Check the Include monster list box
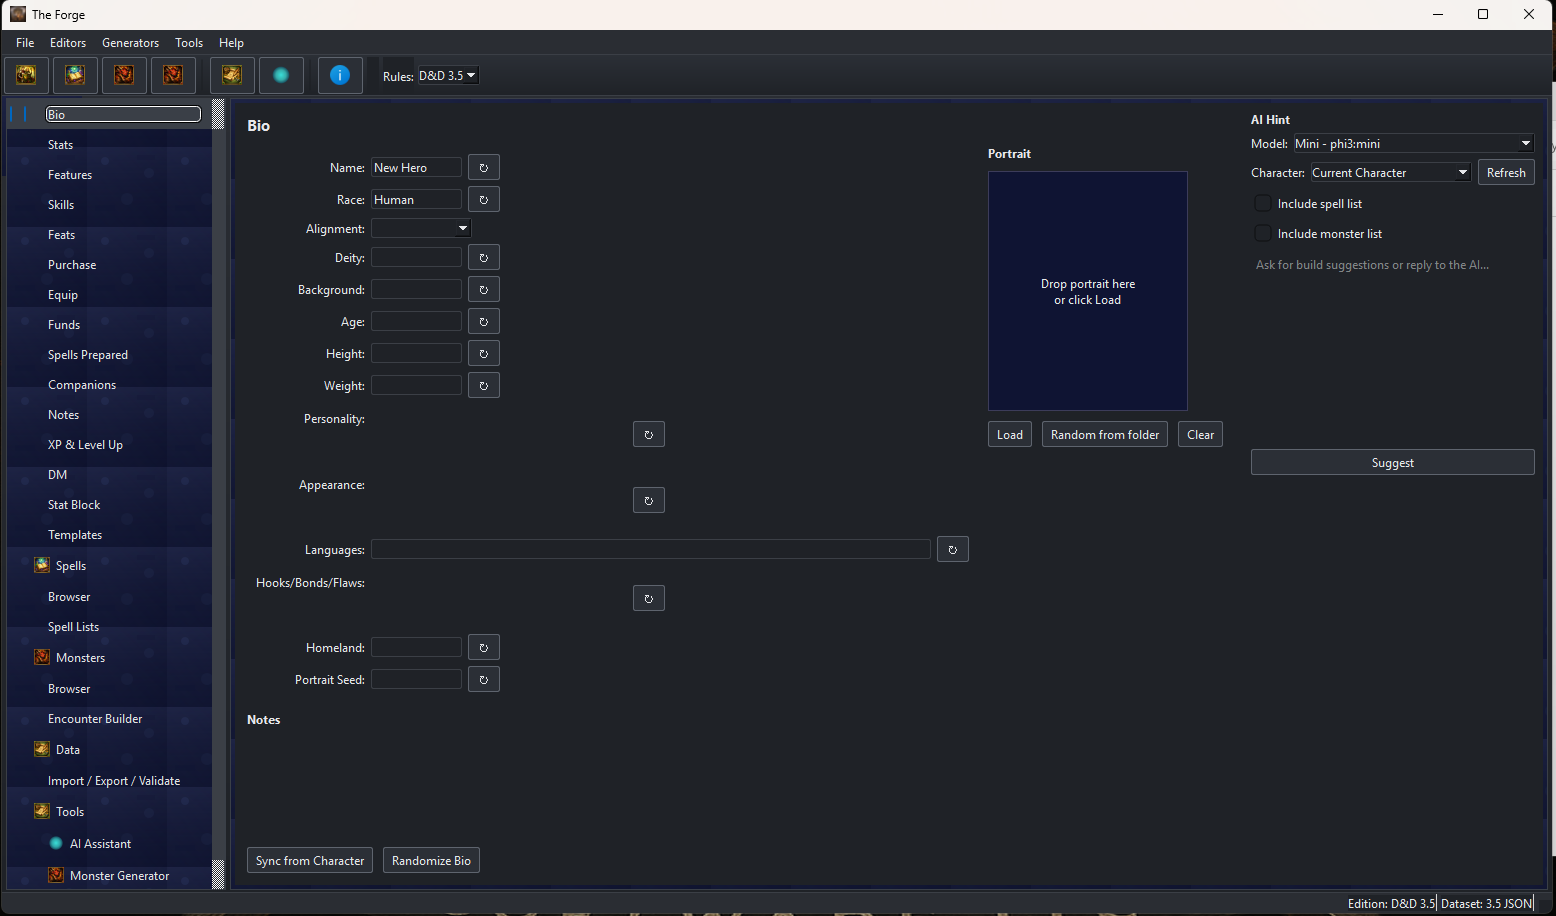This screenshot has width=1556, height=916. click(1262, 232)
